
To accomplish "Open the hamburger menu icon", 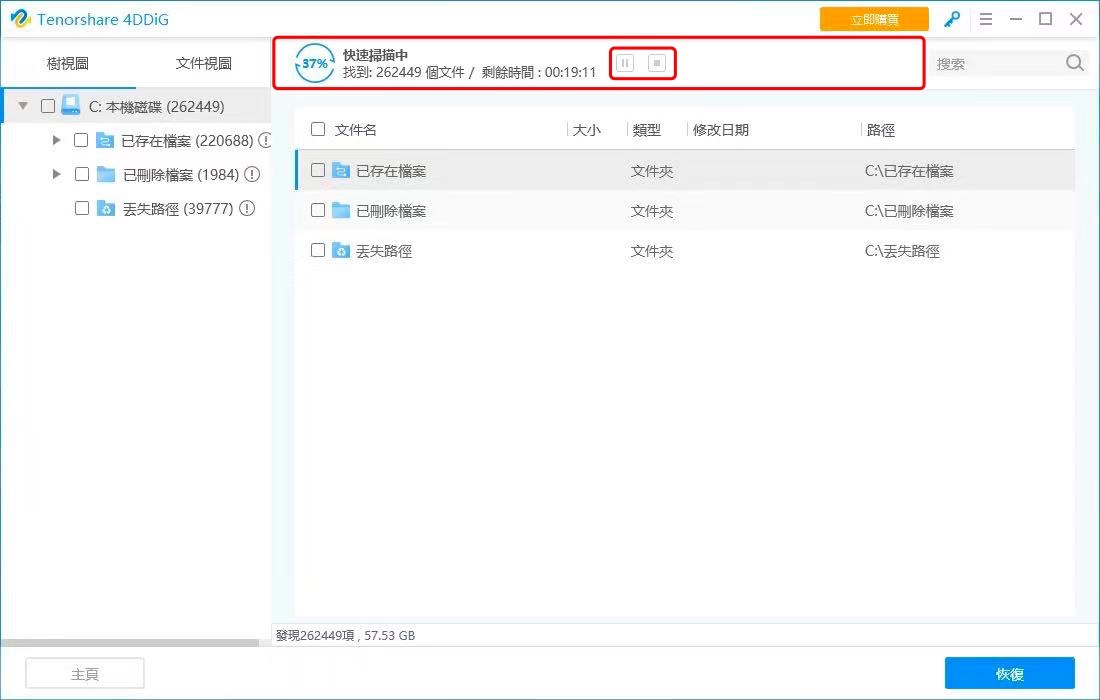I will [x=986, y=19].
